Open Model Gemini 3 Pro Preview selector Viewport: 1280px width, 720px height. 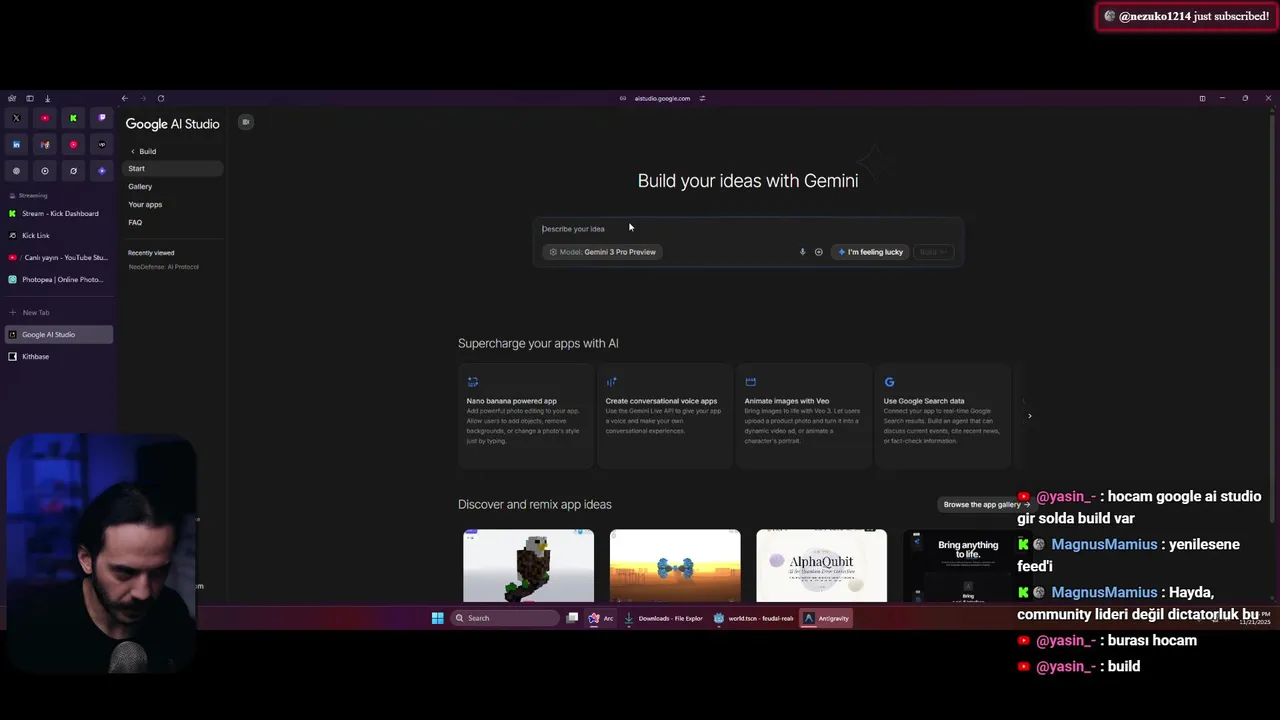(602, 252)
